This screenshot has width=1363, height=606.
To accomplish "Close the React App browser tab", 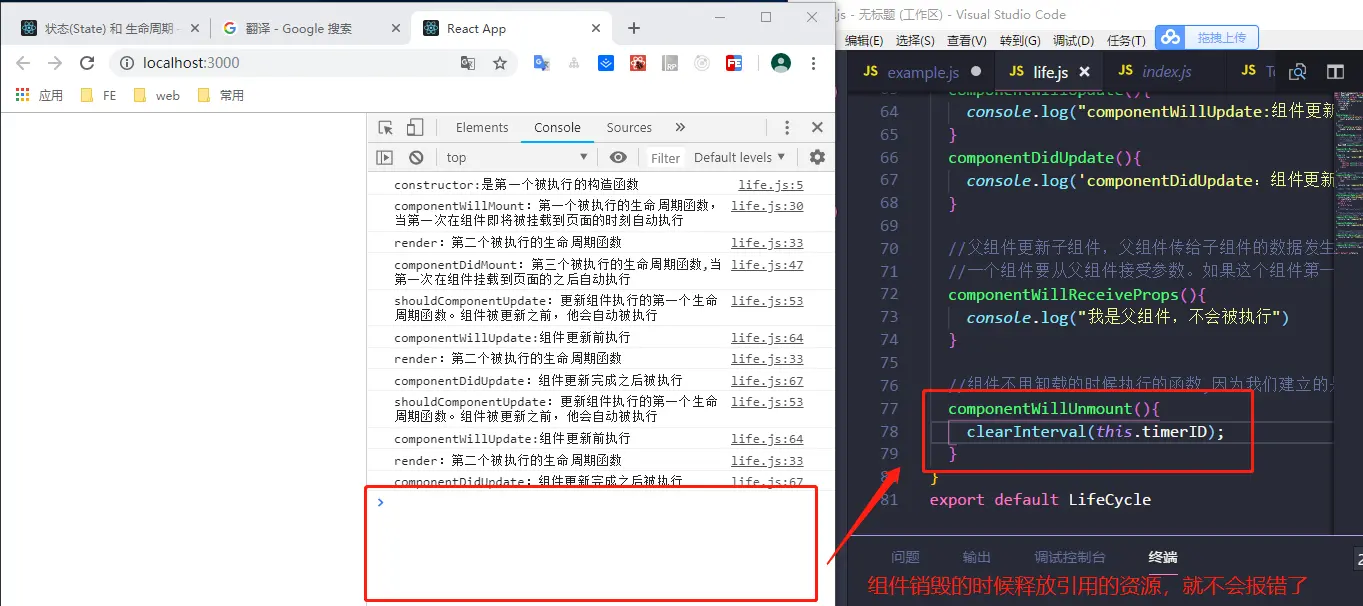I will [597, 28].
